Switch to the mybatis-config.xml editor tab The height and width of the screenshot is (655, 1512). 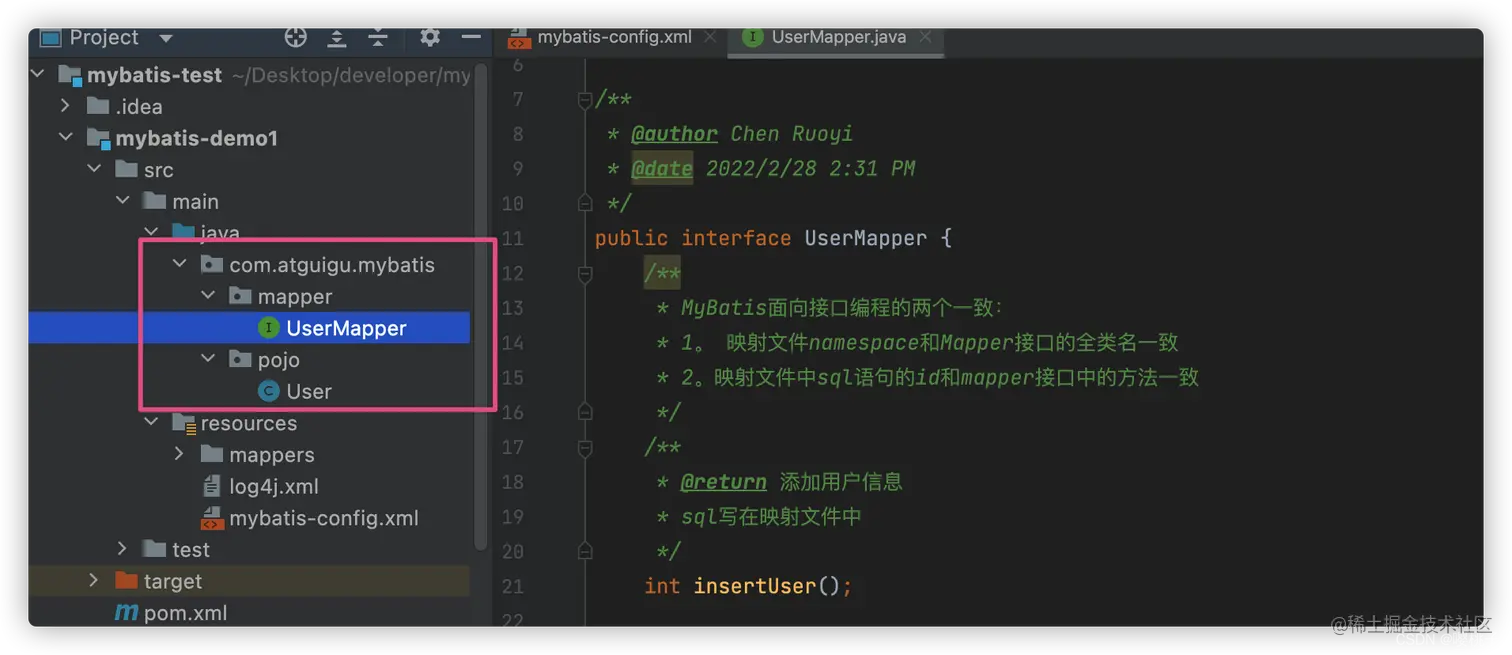614,37
